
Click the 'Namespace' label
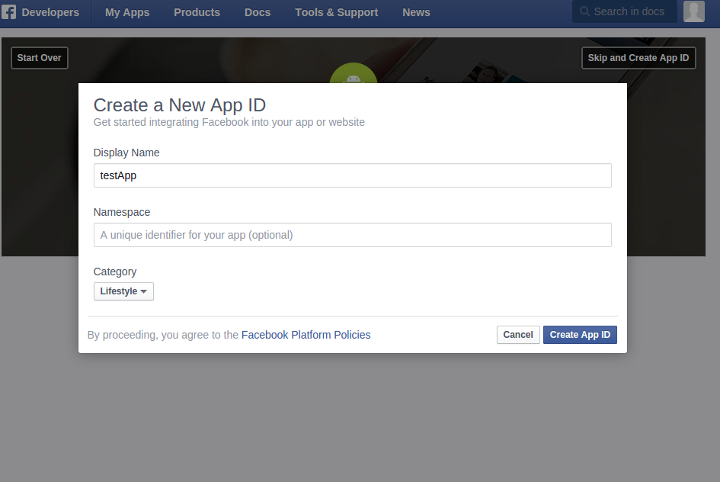122,212
